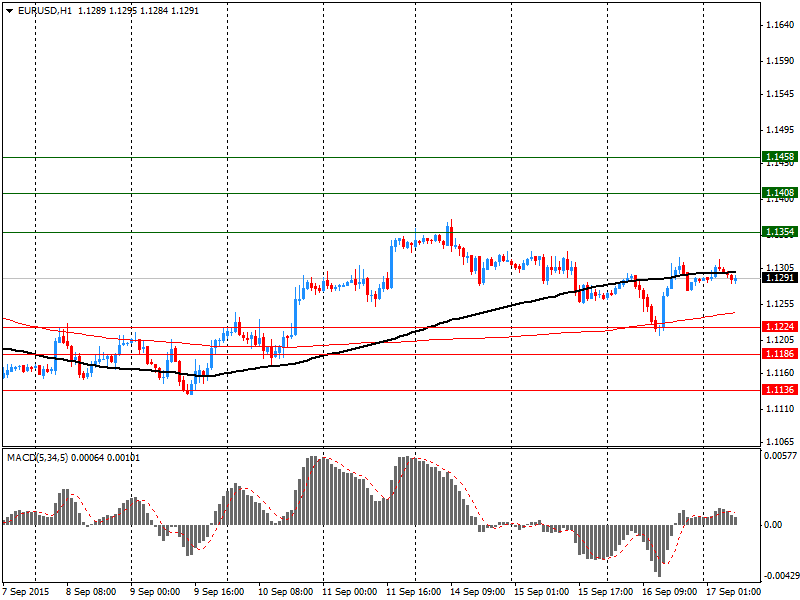
Task: Click the 1.1590 price scale value
Action: pos(781,61)
